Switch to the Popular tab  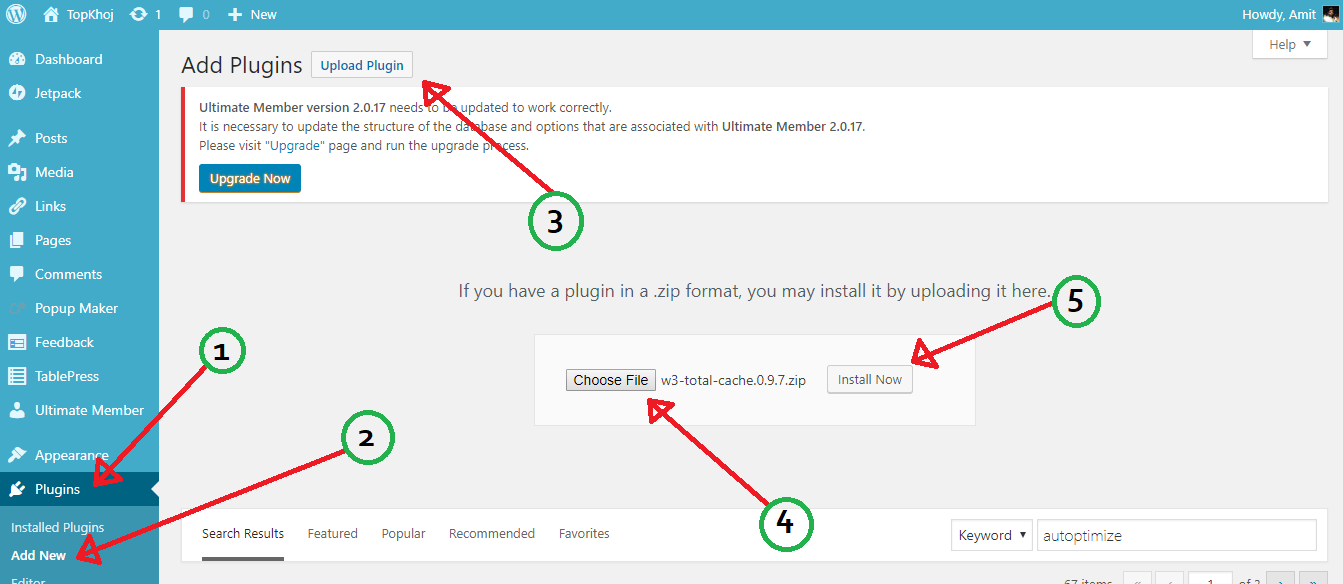(x=403, y=534)
